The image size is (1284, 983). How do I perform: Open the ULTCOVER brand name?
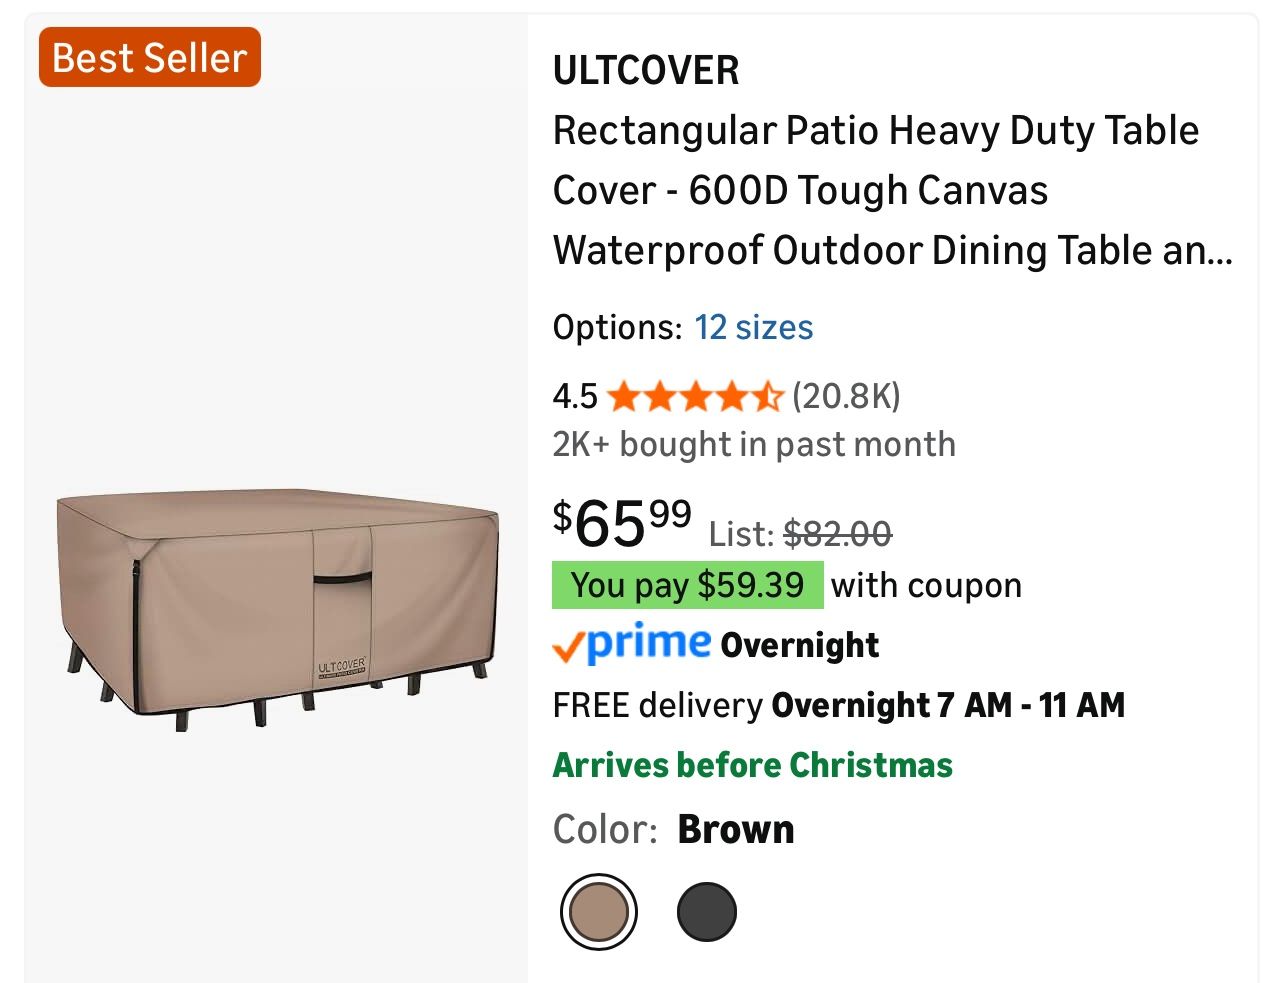[645, 70]
